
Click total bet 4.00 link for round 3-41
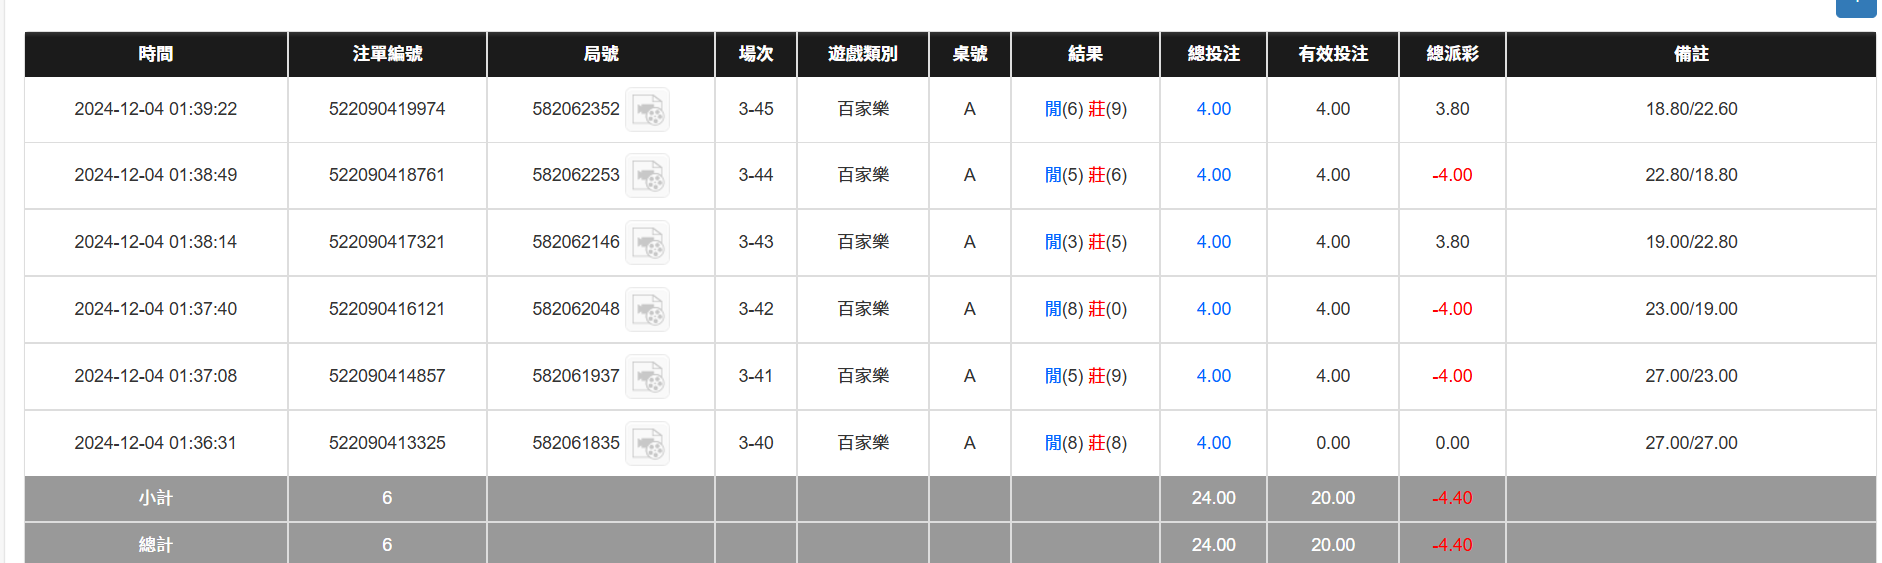(1213, 376)
